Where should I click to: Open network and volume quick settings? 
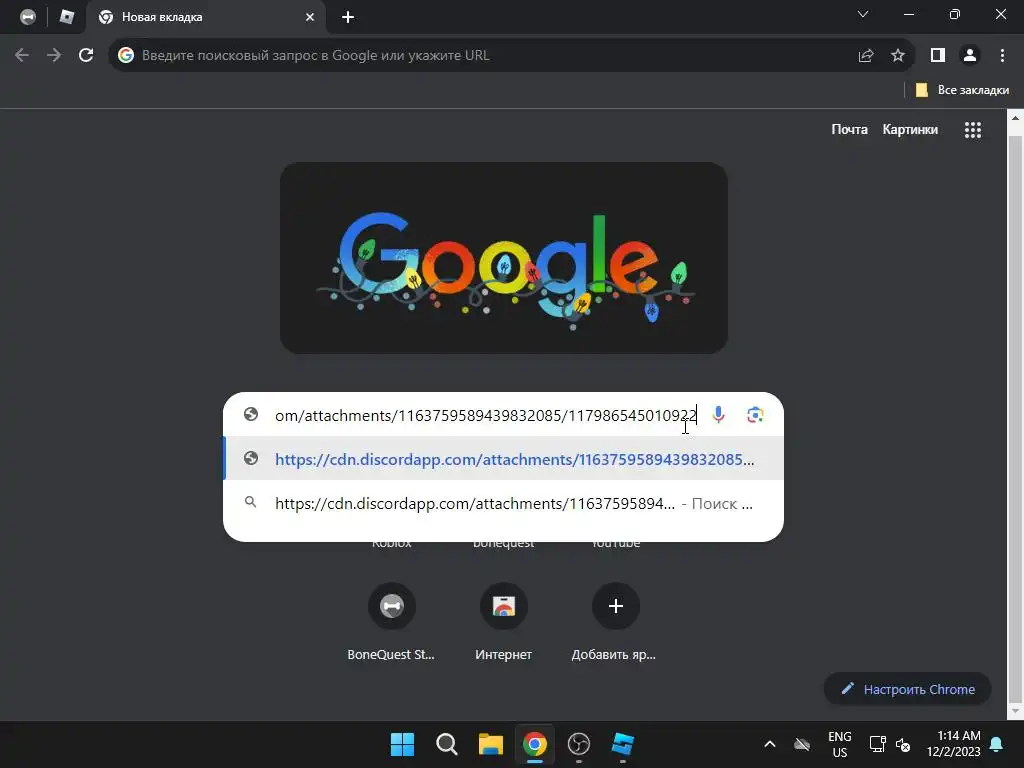click(889, 744)
